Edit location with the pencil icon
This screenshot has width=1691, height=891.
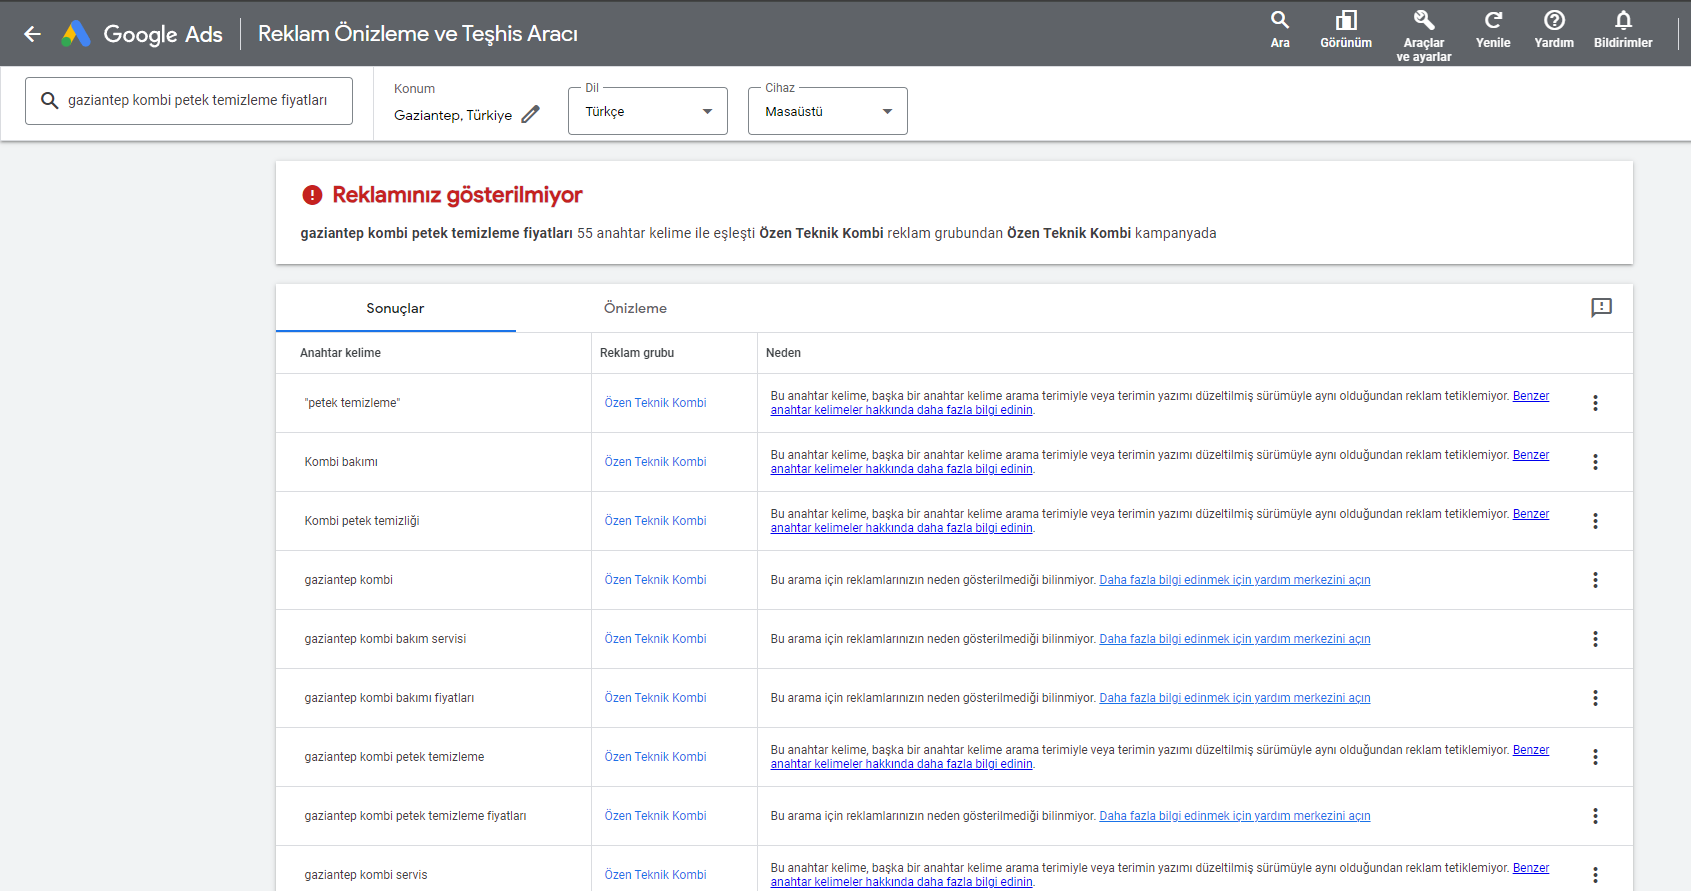(531, 114)
